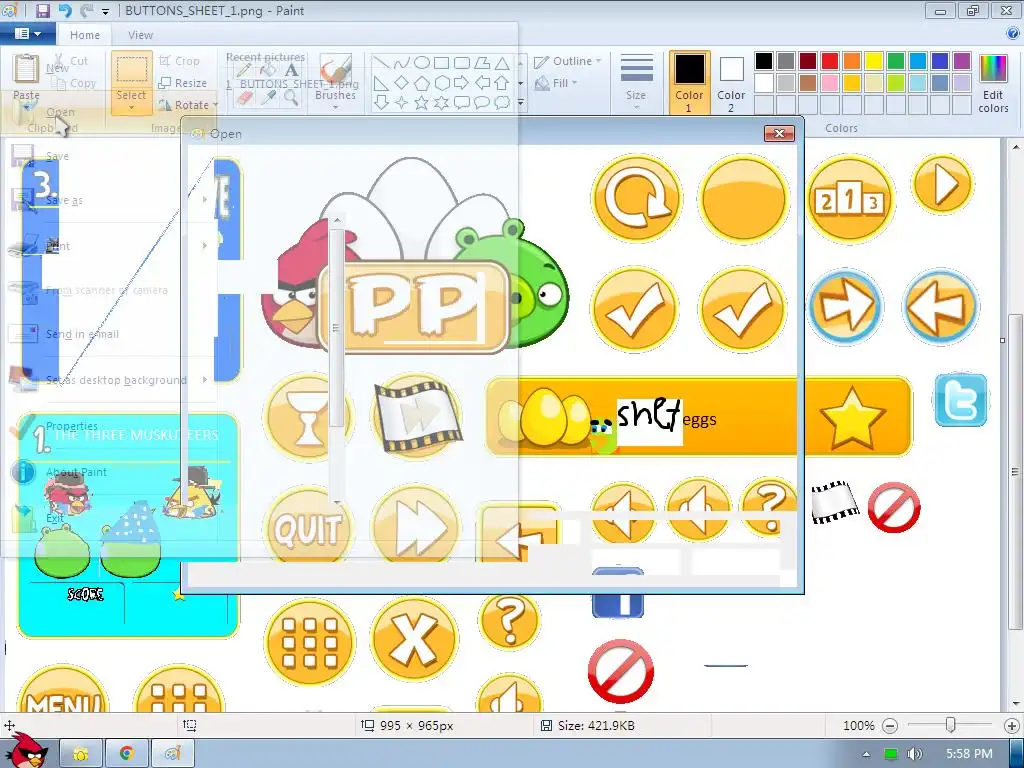1024x768 pixels.
Task: Switch to the Home tab
Action: tap(85, 35)
